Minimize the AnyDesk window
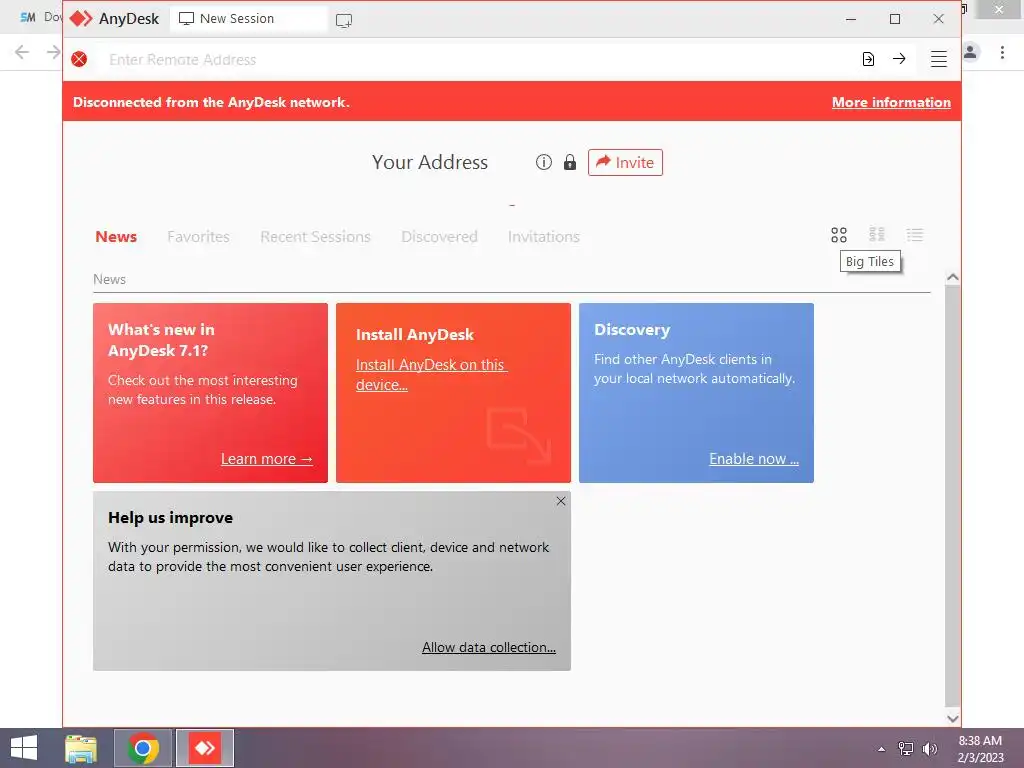 851,19
